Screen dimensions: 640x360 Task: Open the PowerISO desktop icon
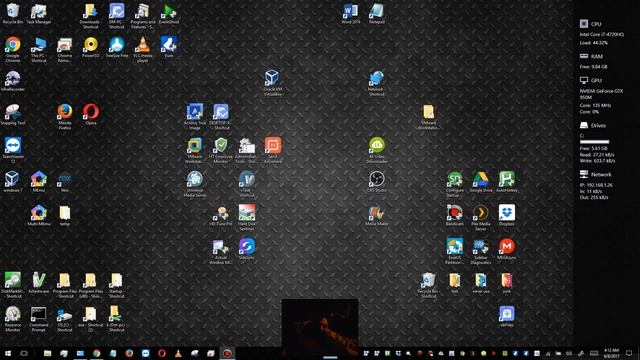pyautogui.click(x=91, y=47)
